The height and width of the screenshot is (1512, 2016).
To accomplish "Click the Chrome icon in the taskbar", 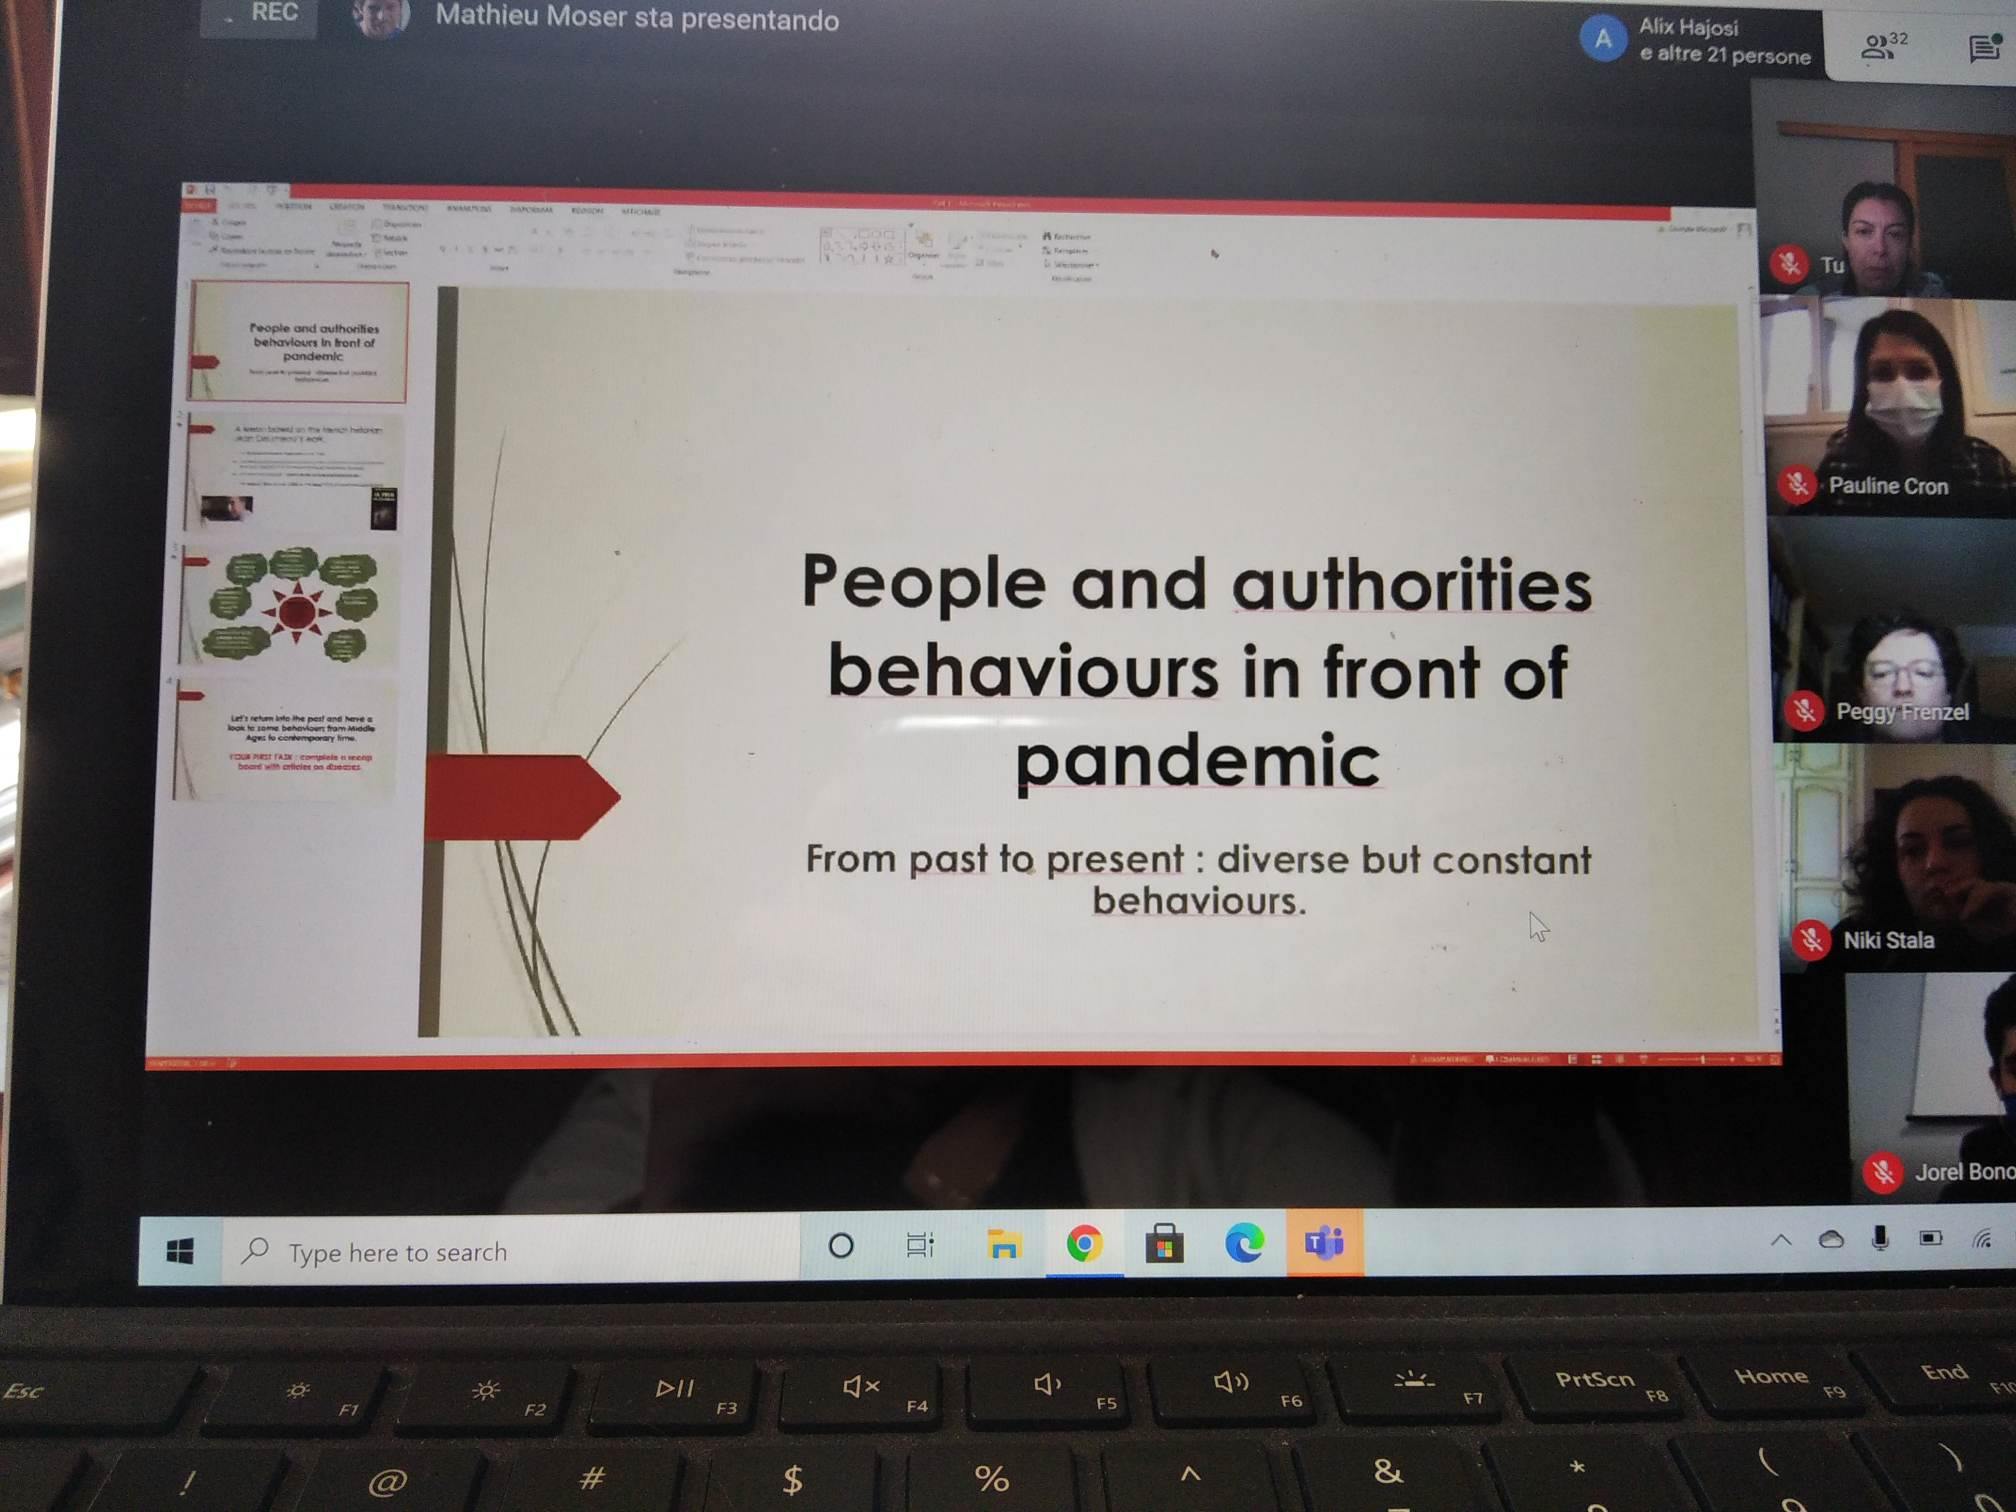I will 1084,1244.
